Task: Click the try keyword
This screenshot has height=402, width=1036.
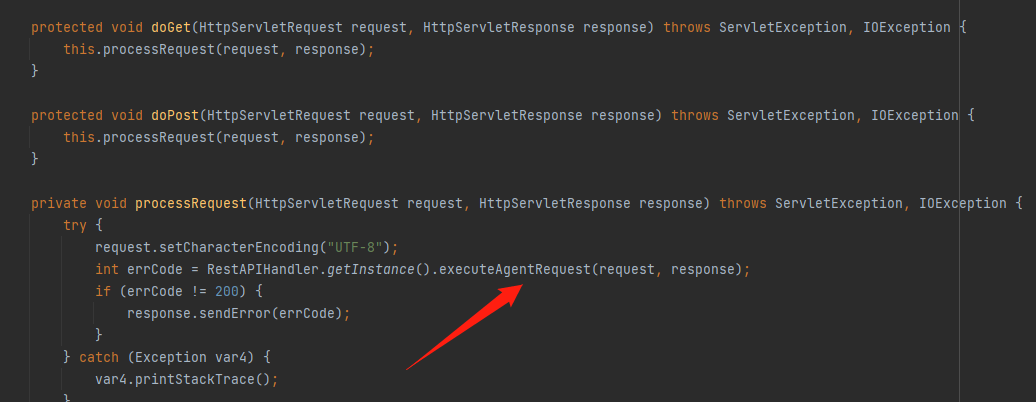Action: (x=75, y=225)
